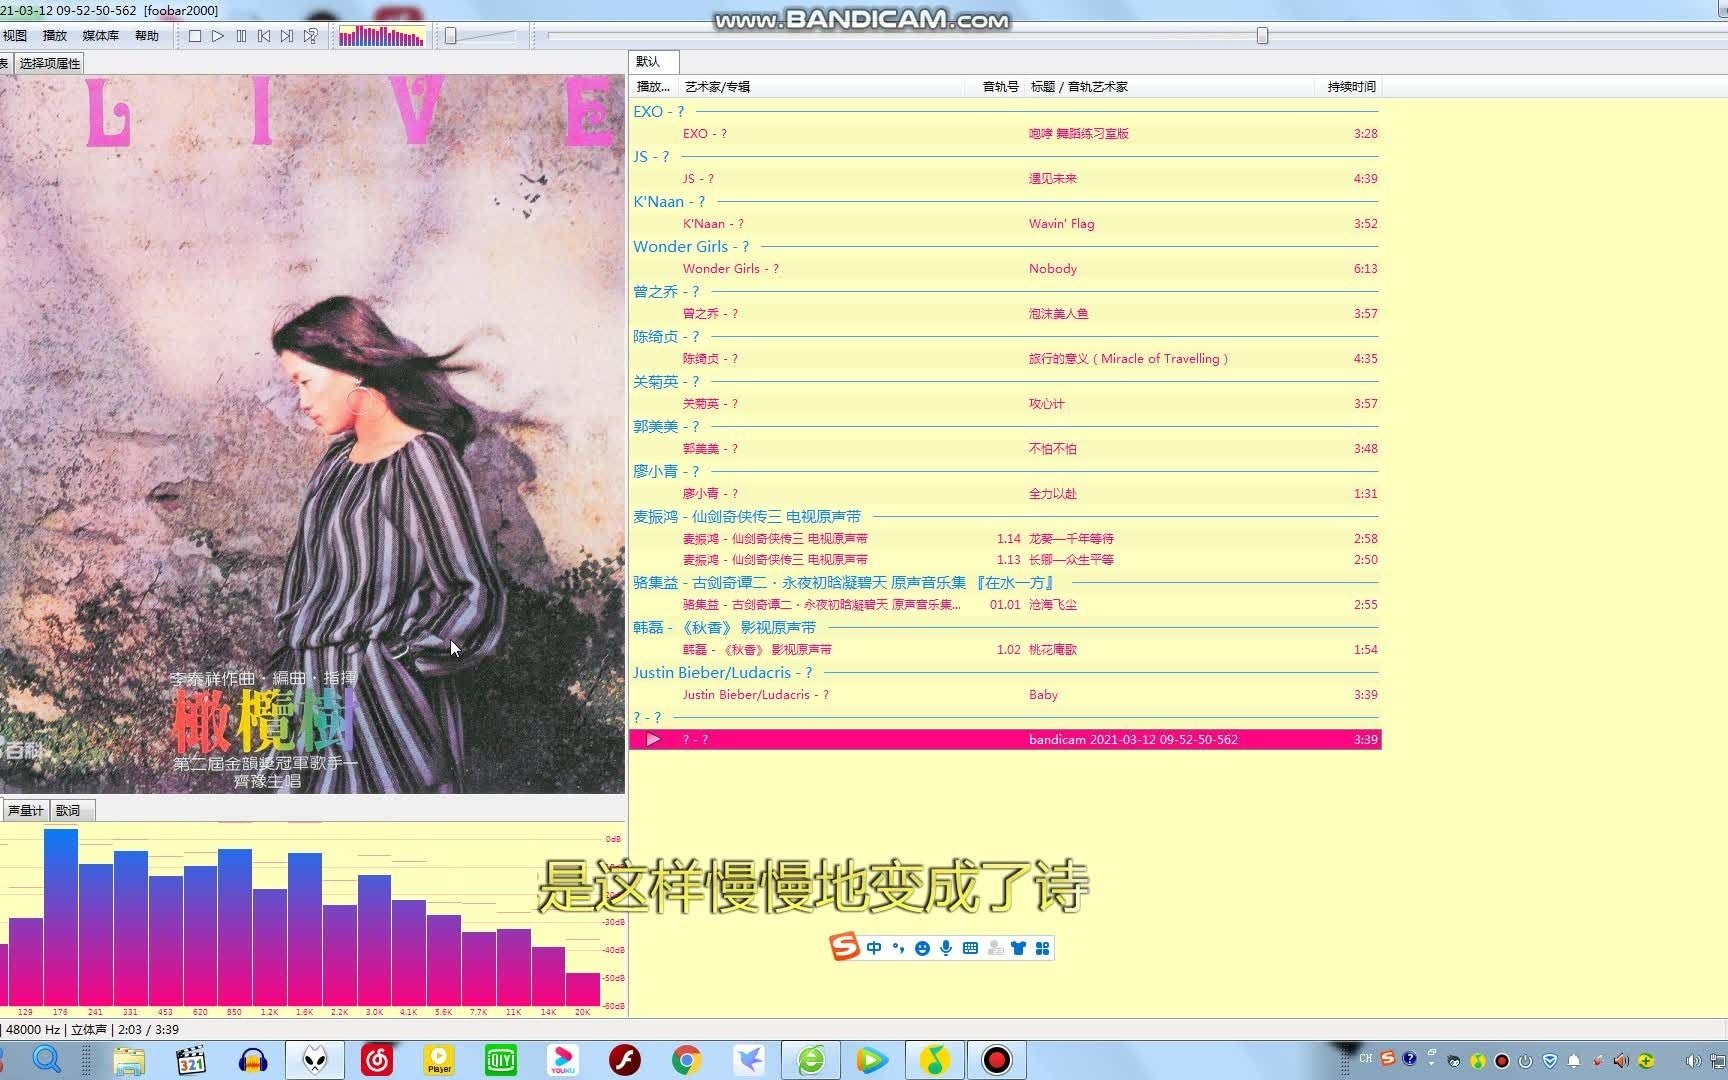Click the Play button in the toolbar
The image size is (1728, 1080).
218,36
